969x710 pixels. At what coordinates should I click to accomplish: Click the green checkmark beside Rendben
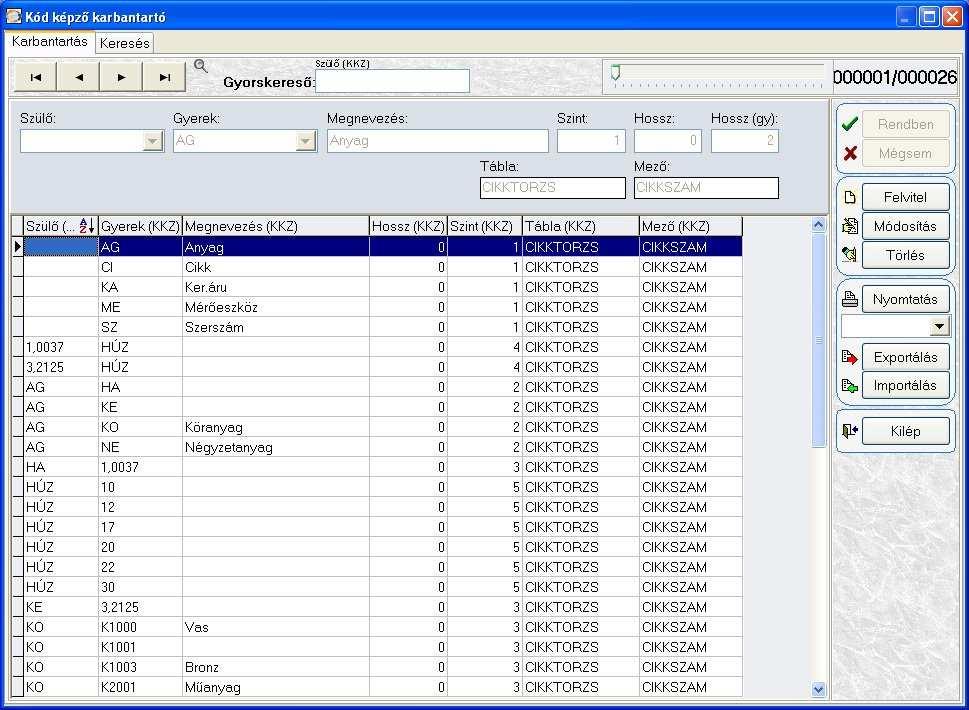pyautogui.click(x=850, y=124)
